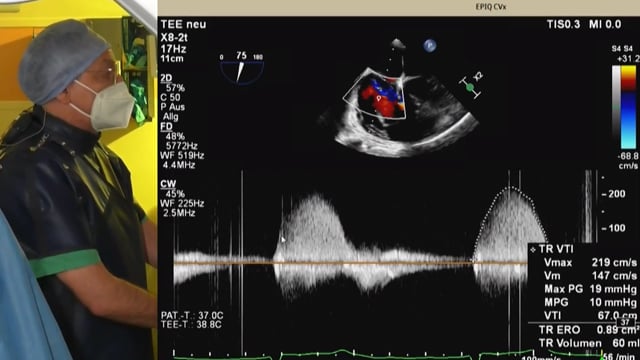Viewport: 640px width, 360px height.
Task: Click the MI 0.0 mechanical index readout
Action: 605,24
